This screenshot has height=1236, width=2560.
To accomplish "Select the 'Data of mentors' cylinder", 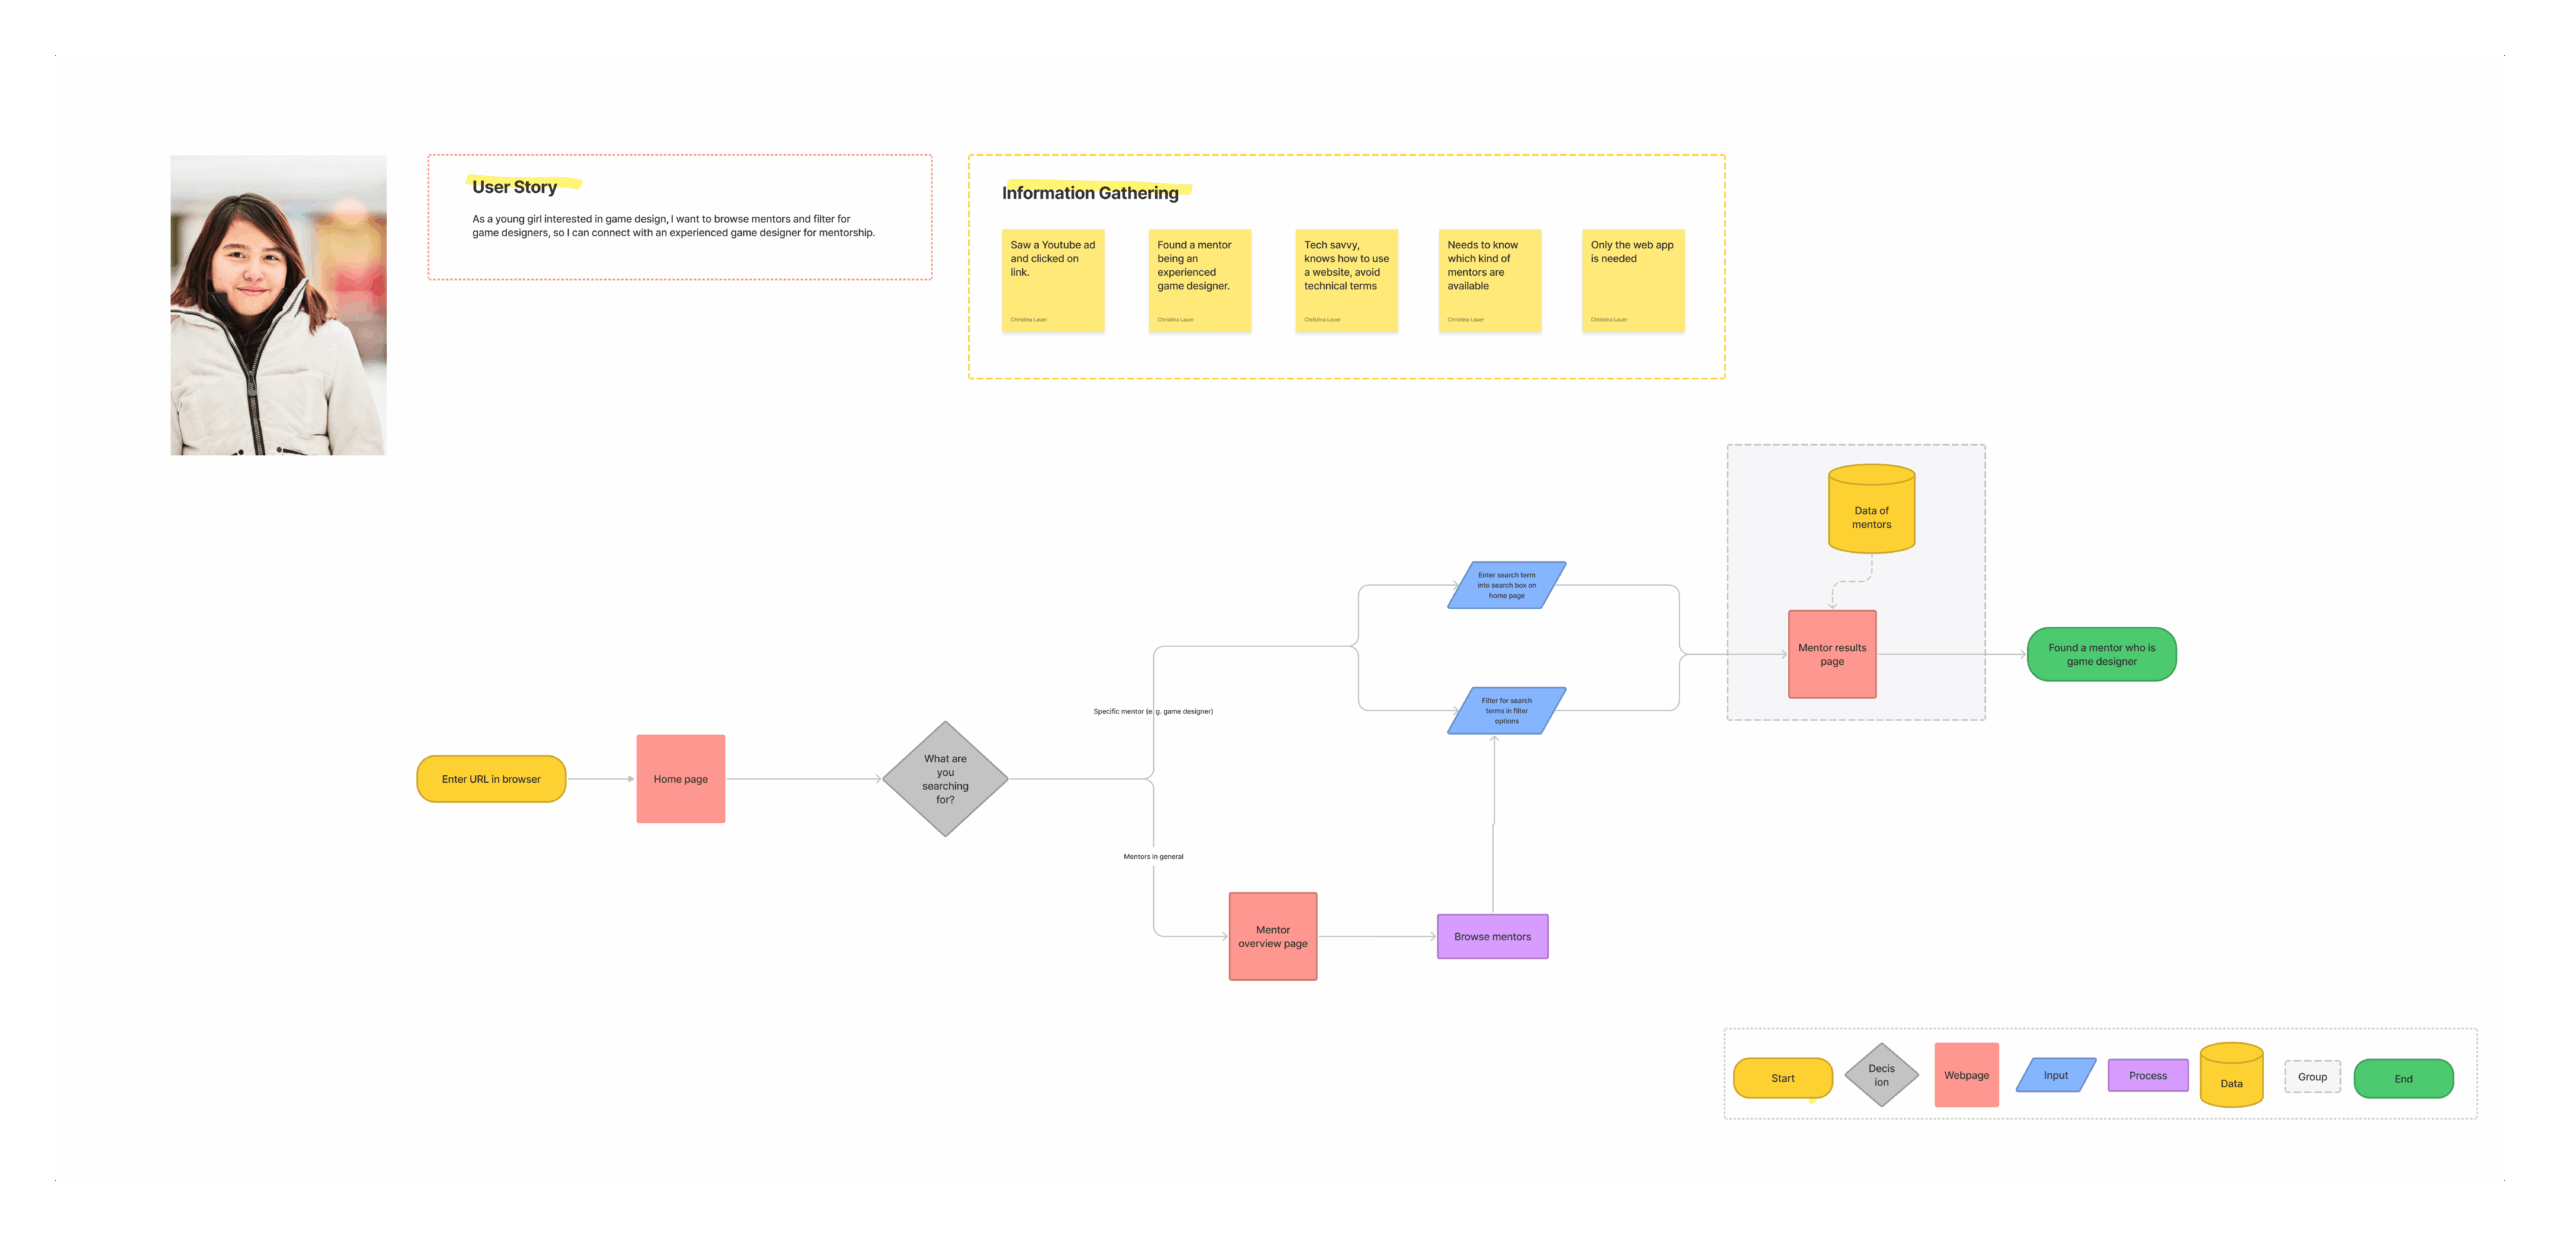I will pyautogui.click(x=1870, y=512).
